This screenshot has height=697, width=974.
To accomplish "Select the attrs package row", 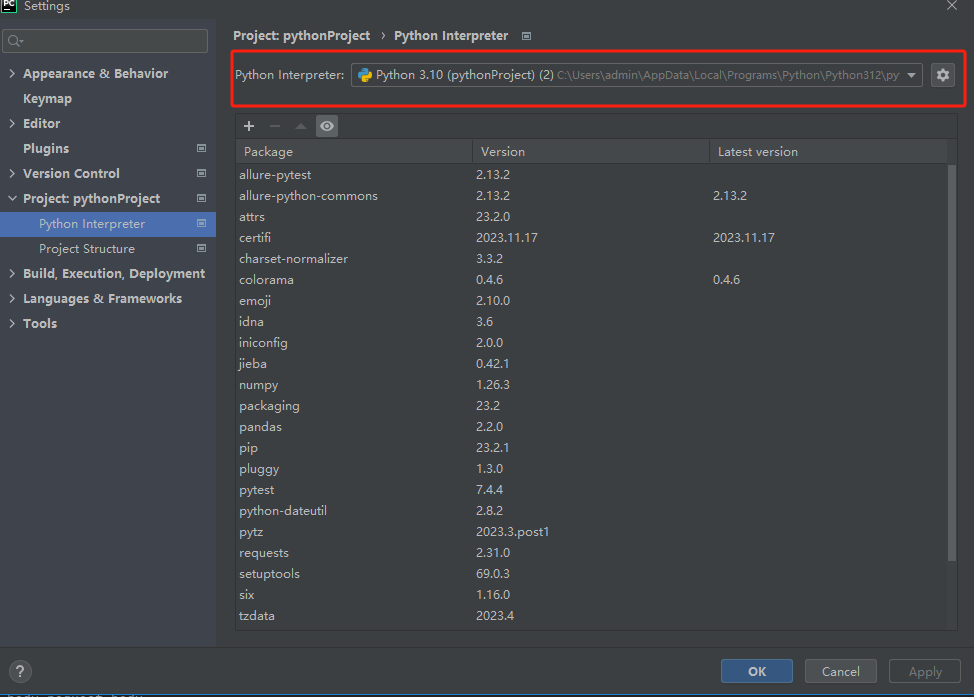I will (591, 217).
